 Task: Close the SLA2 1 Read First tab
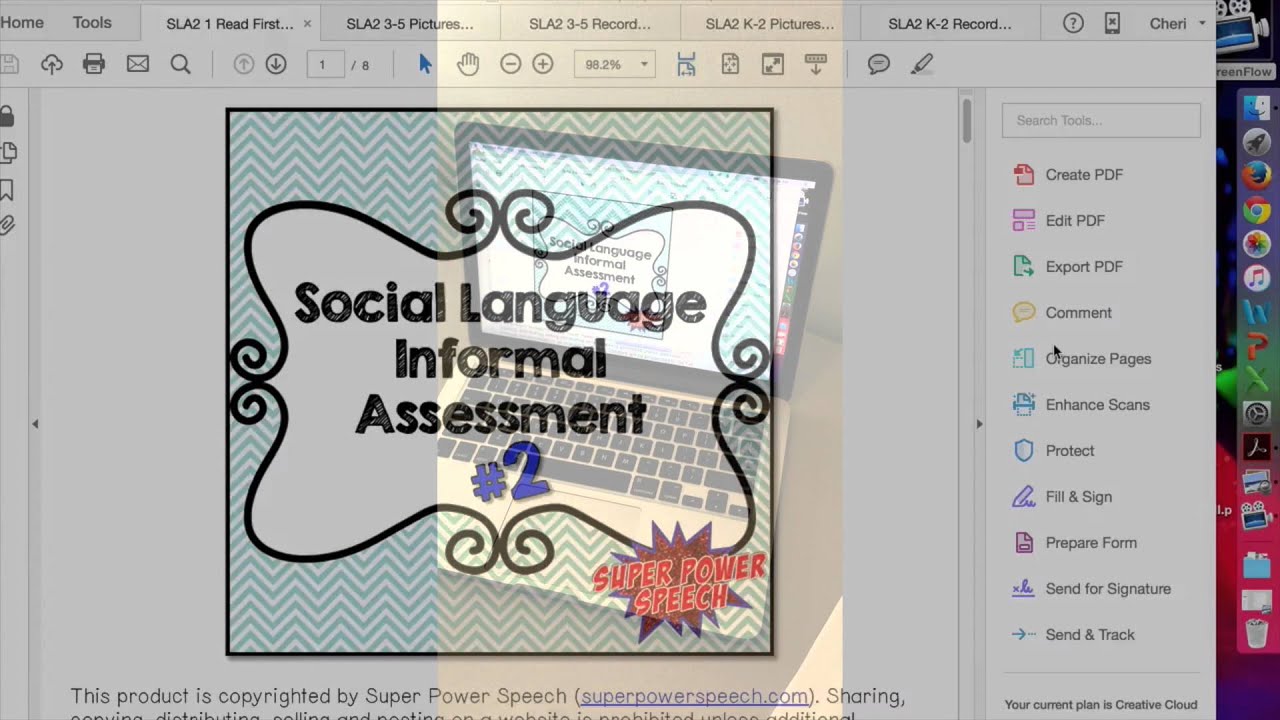pyautogui.click(x=307, y=23)
